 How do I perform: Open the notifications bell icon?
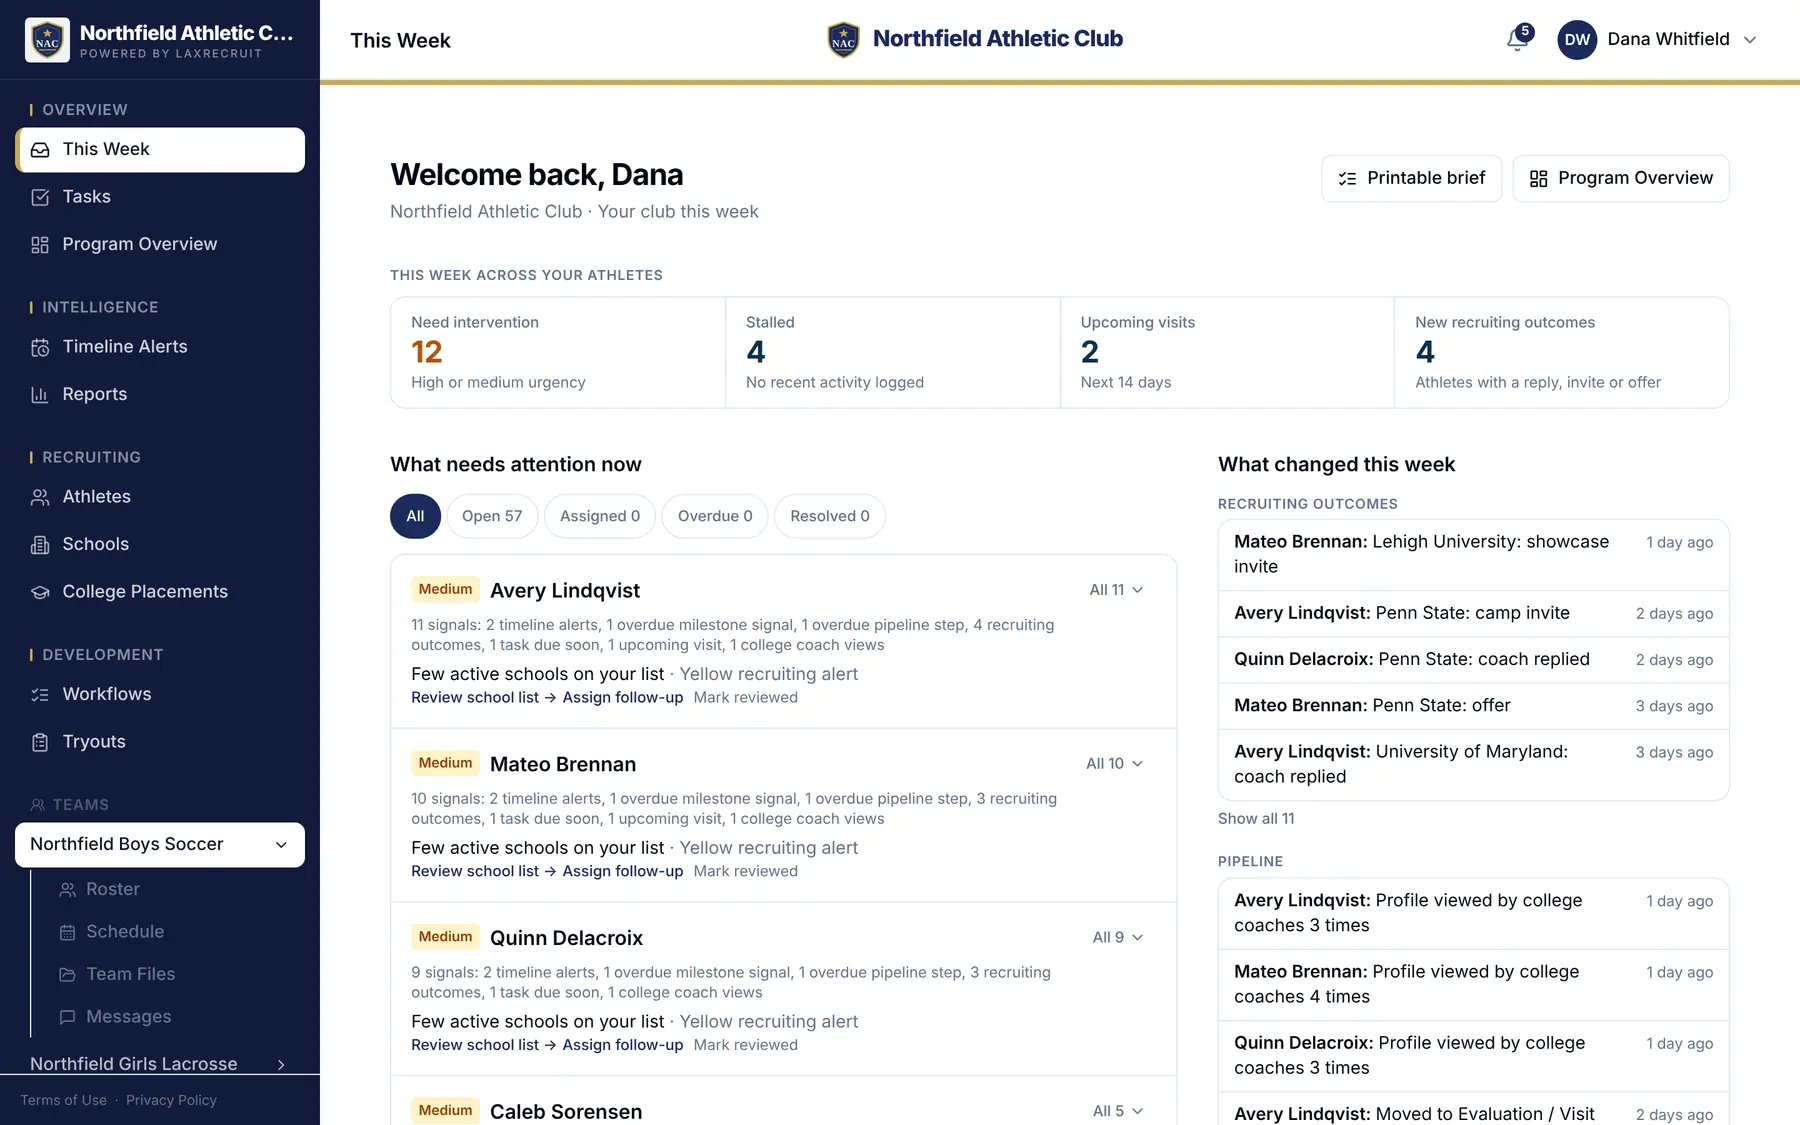[x=1517, y=39]
